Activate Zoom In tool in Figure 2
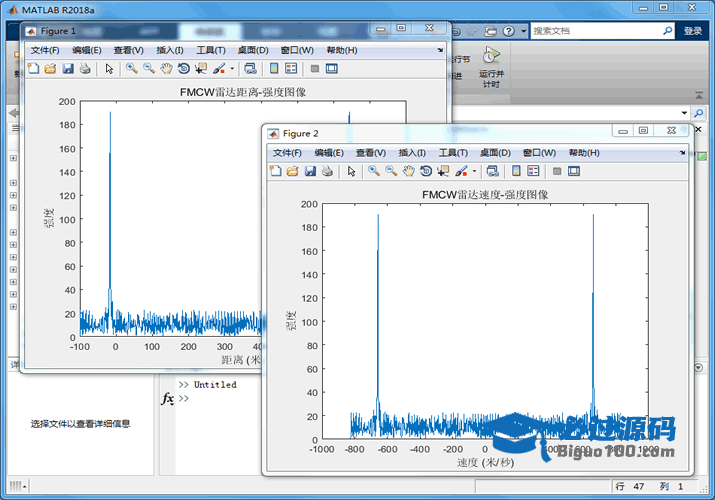 (374, 171)
